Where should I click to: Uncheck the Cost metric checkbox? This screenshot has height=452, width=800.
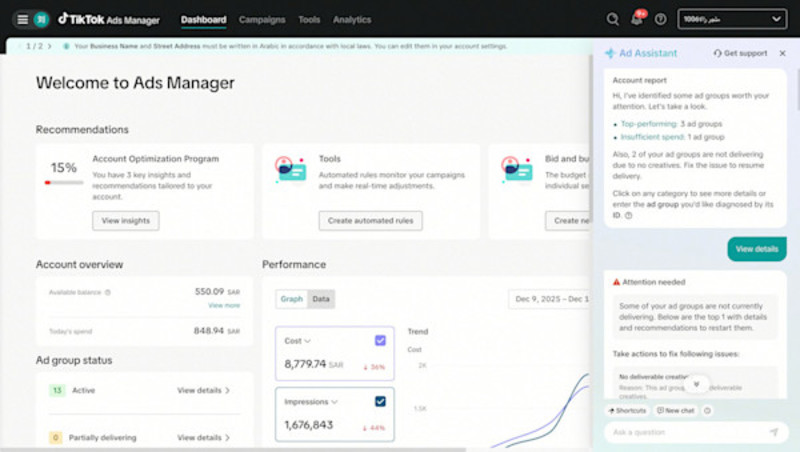tap(380, 341)
